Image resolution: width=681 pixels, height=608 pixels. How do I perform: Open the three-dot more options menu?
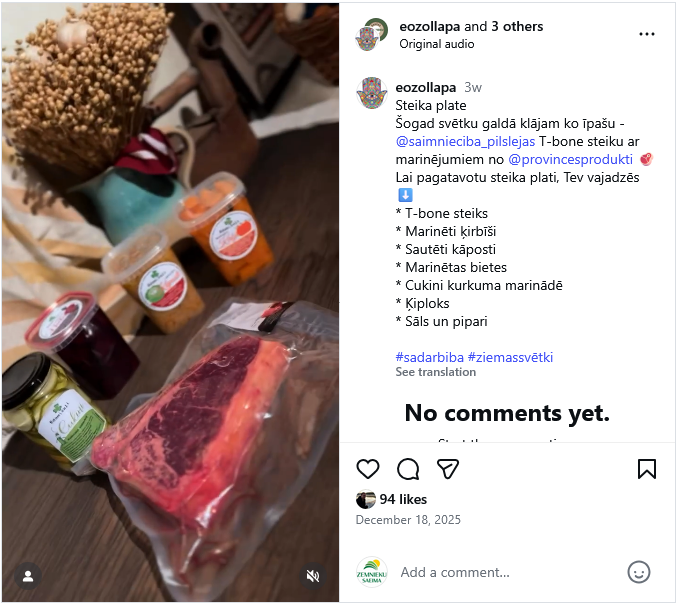647,34
